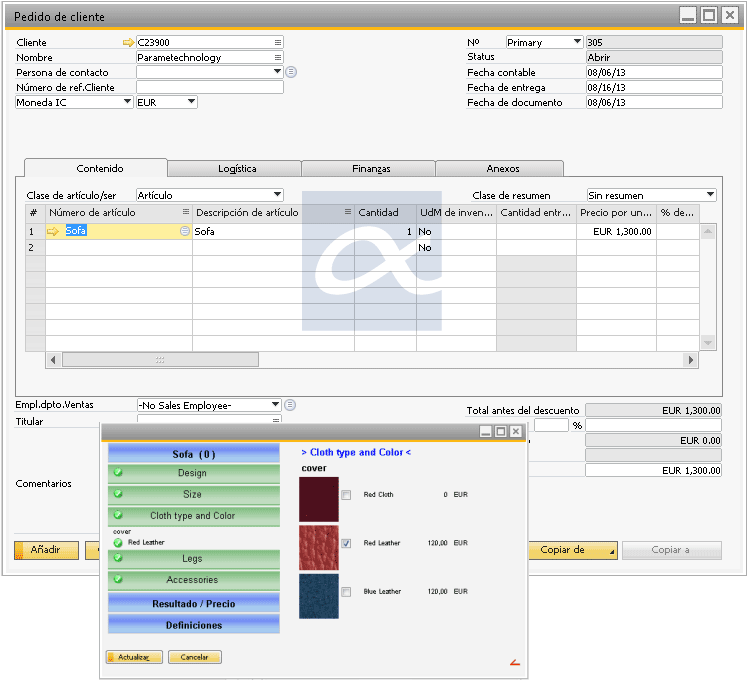Viewport: 748px width, 680px height.
Task: Click the Sofa (0) header bar
Action: point(194,454)
